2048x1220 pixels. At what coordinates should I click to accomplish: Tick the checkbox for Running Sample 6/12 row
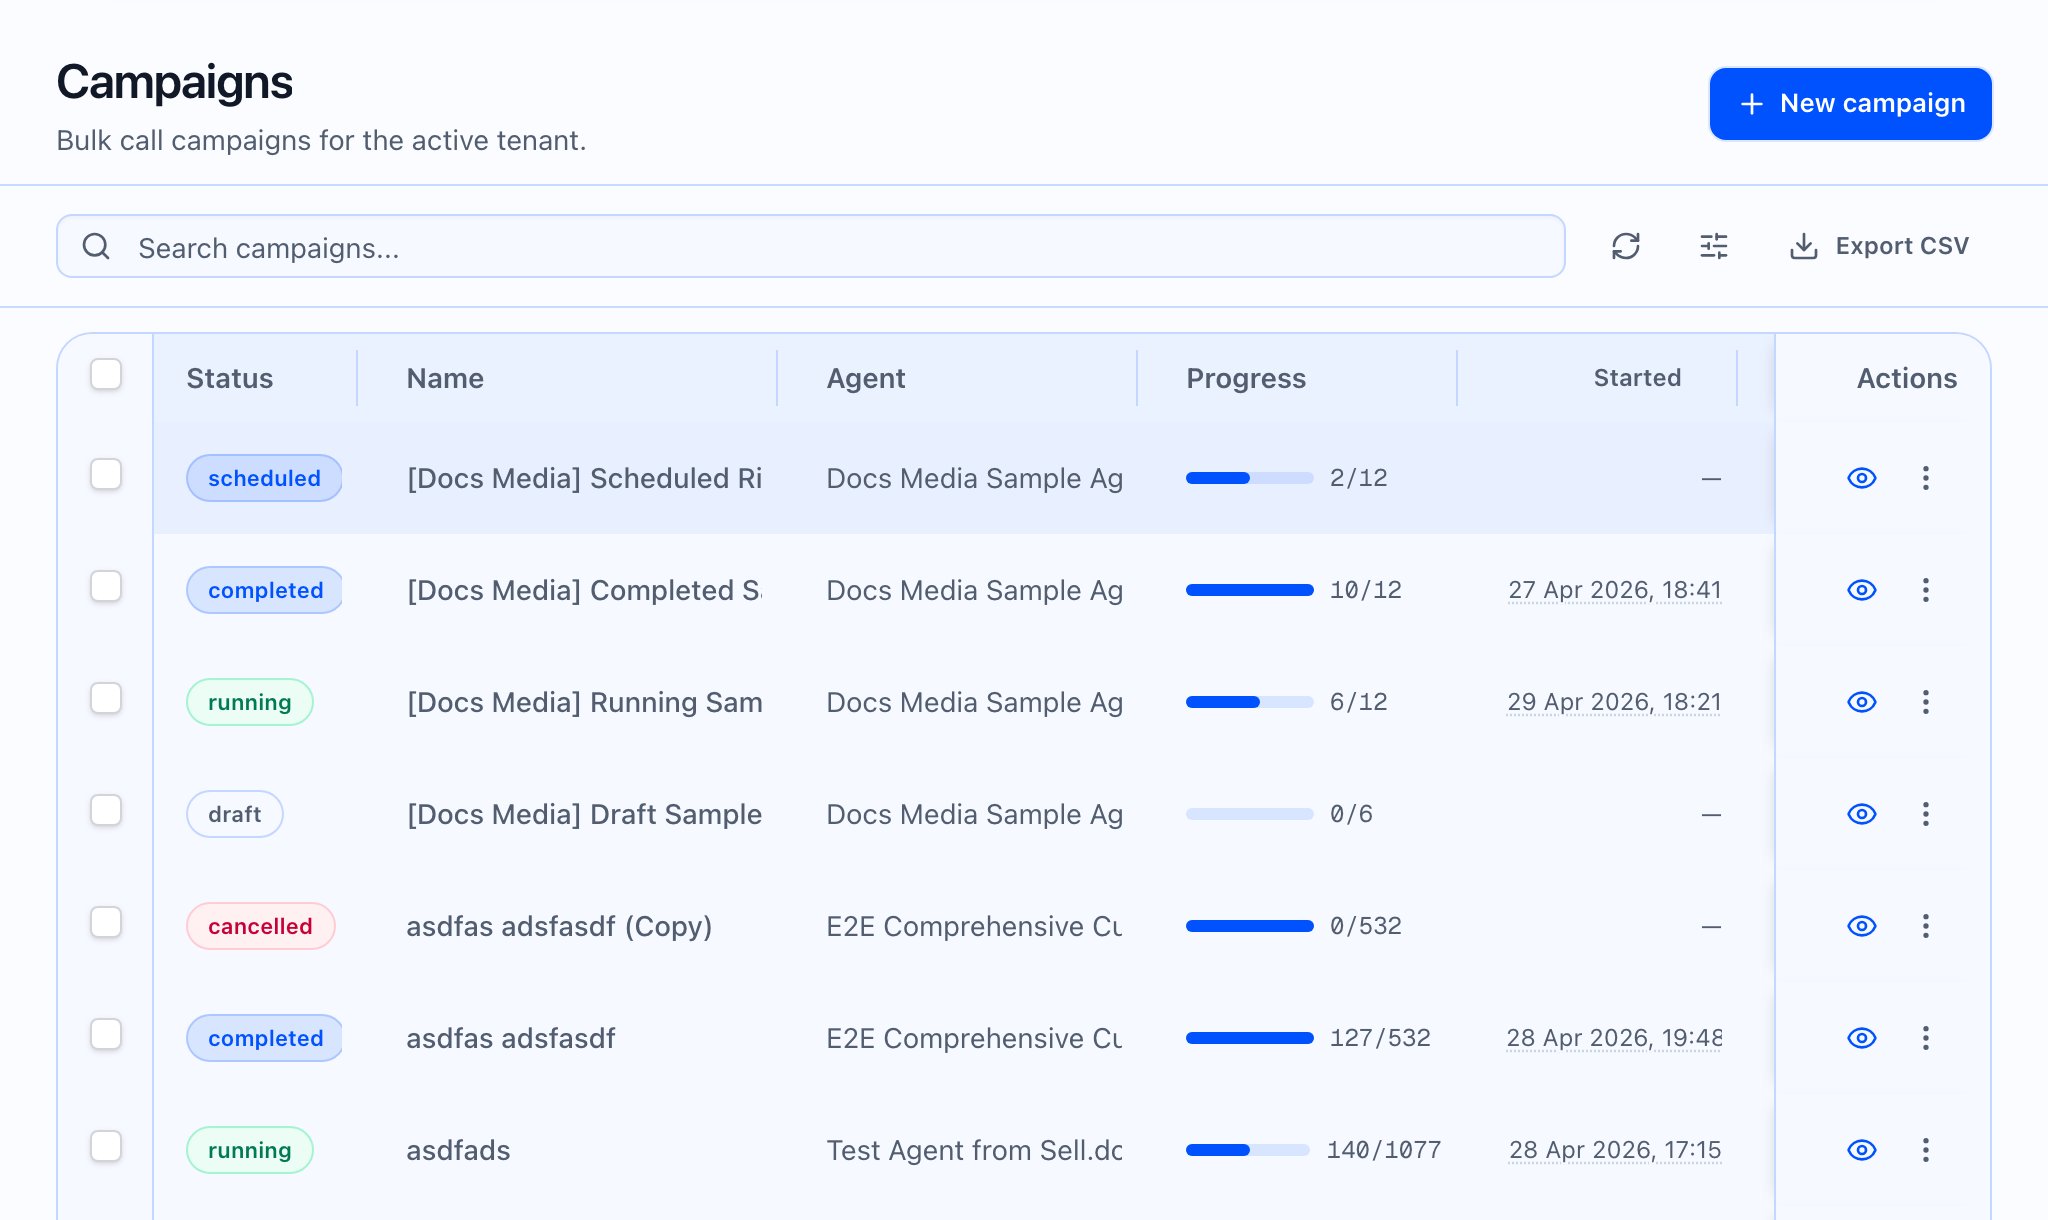coord(106,698)
